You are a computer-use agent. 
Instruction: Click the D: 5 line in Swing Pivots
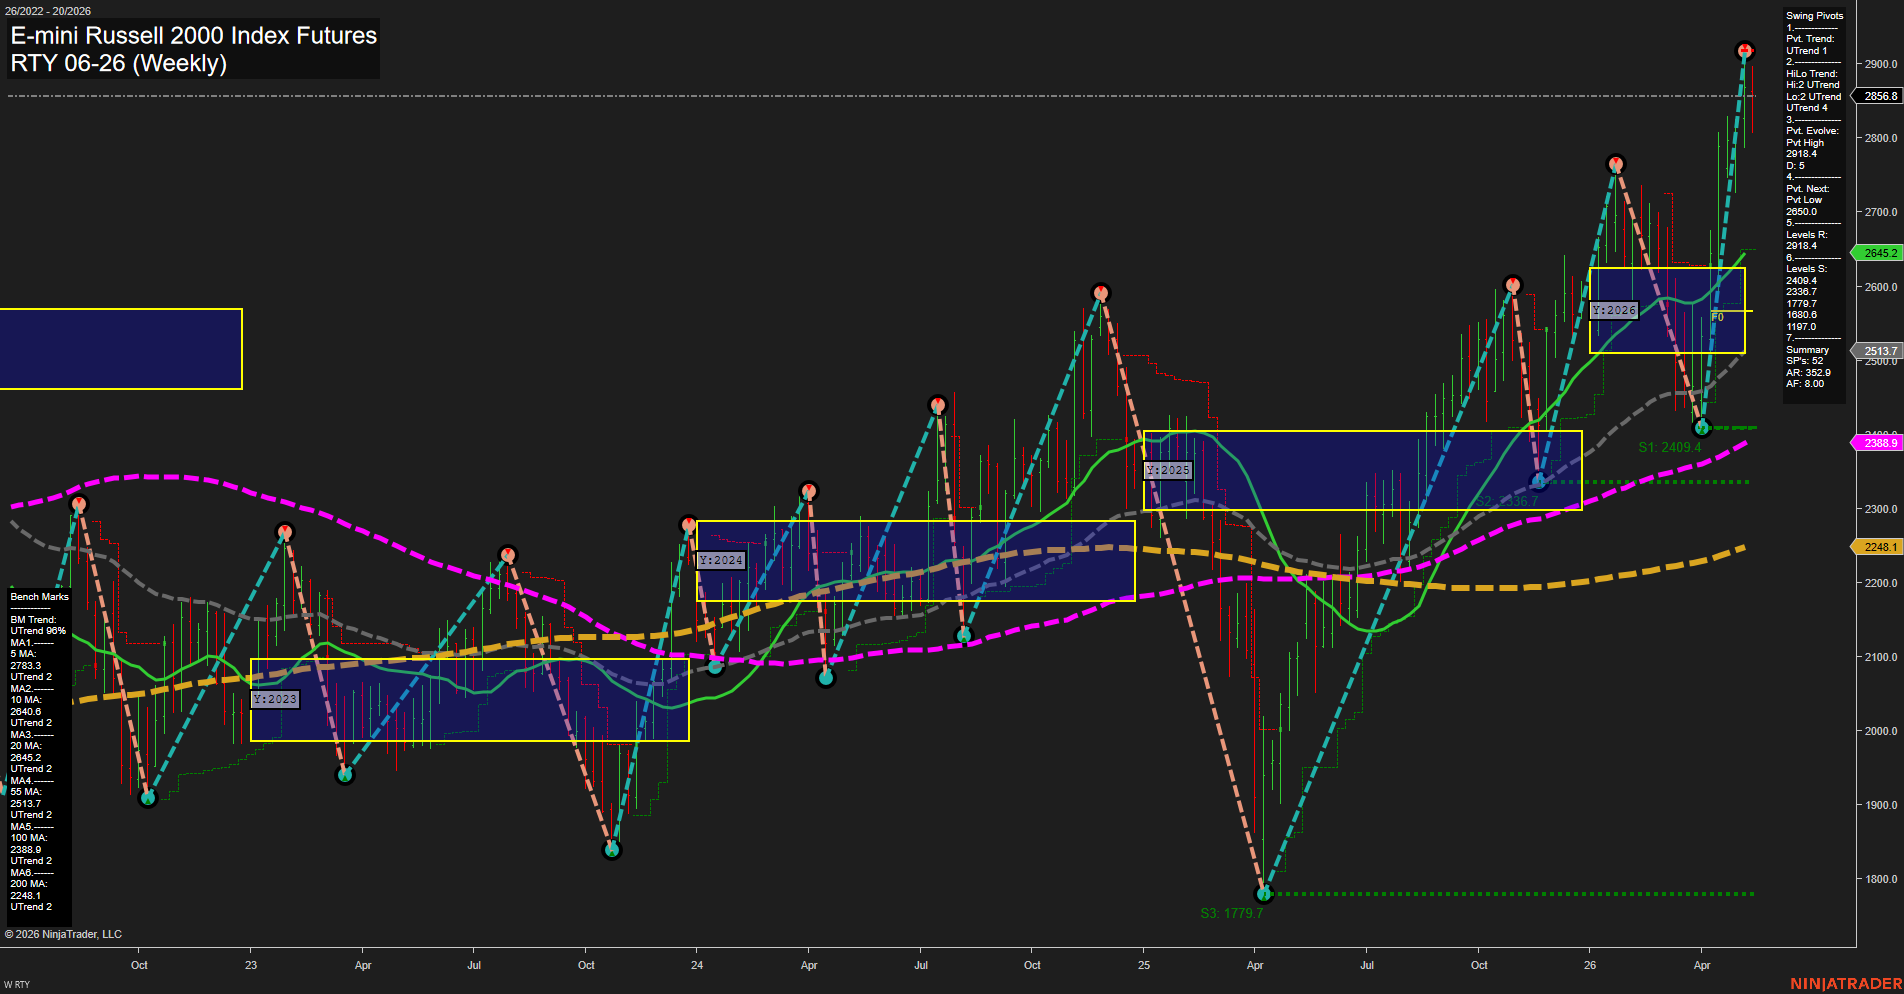click(x=1795, y=165)
